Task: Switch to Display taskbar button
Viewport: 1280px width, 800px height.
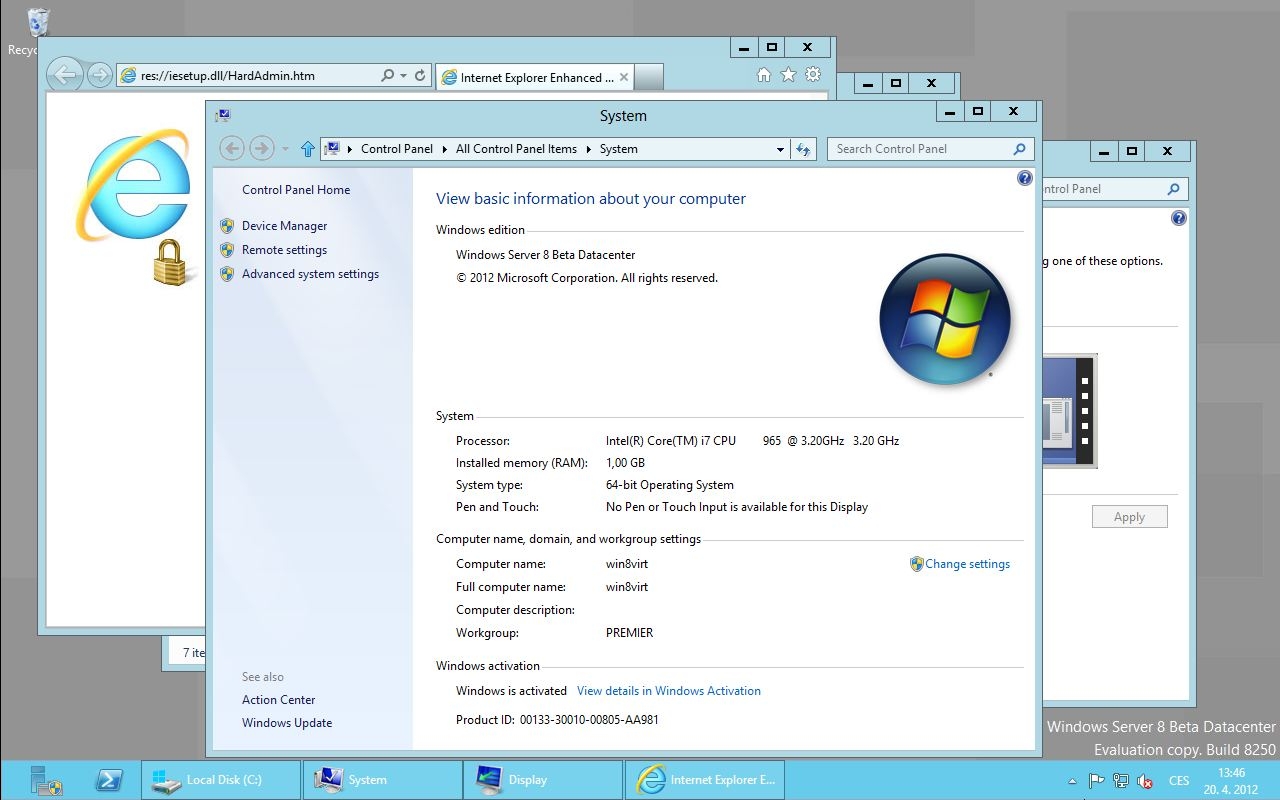Action: click(545, 780)
